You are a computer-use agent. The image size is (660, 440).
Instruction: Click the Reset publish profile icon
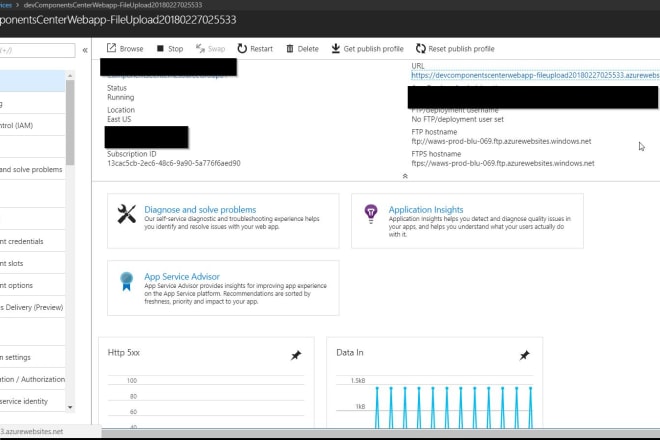coord(420,48)
